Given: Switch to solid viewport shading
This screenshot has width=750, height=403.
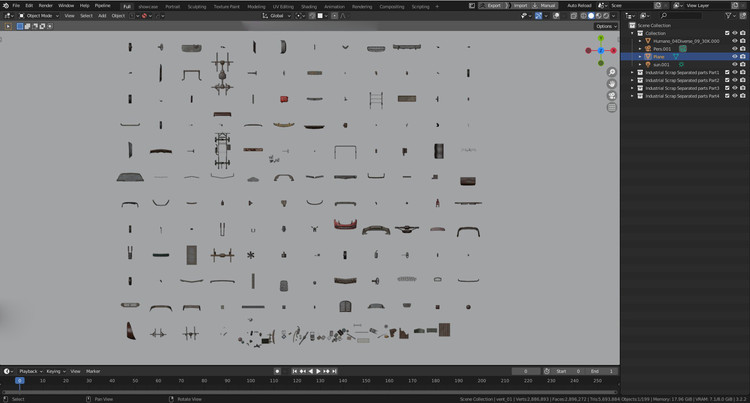Looking at the screenshot, I should pyautogui.click(x=591, y=16).
